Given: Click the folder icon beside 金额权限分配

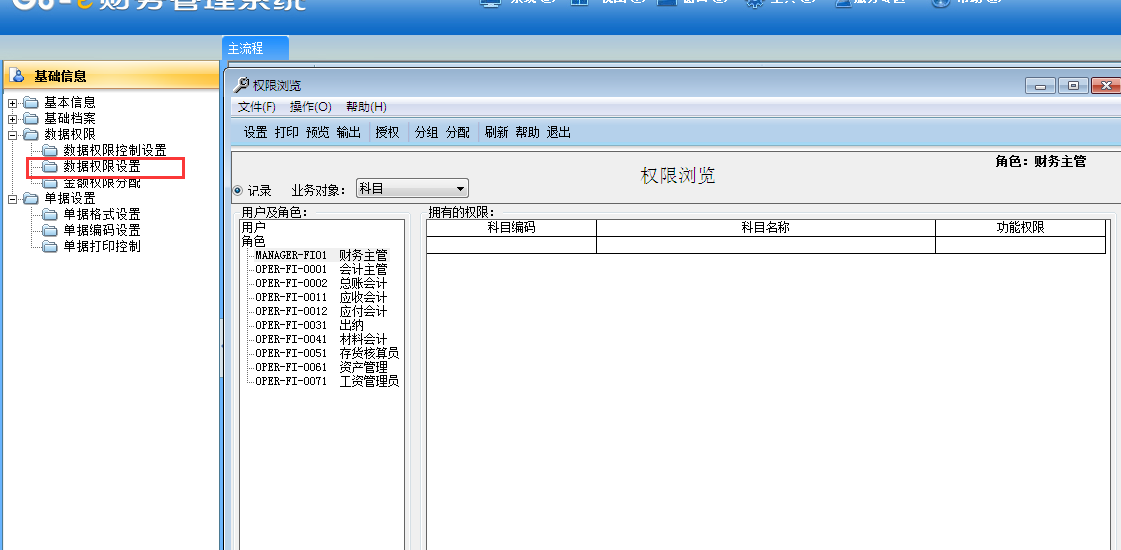Looking at the screenshot, I should pos(50,183).
